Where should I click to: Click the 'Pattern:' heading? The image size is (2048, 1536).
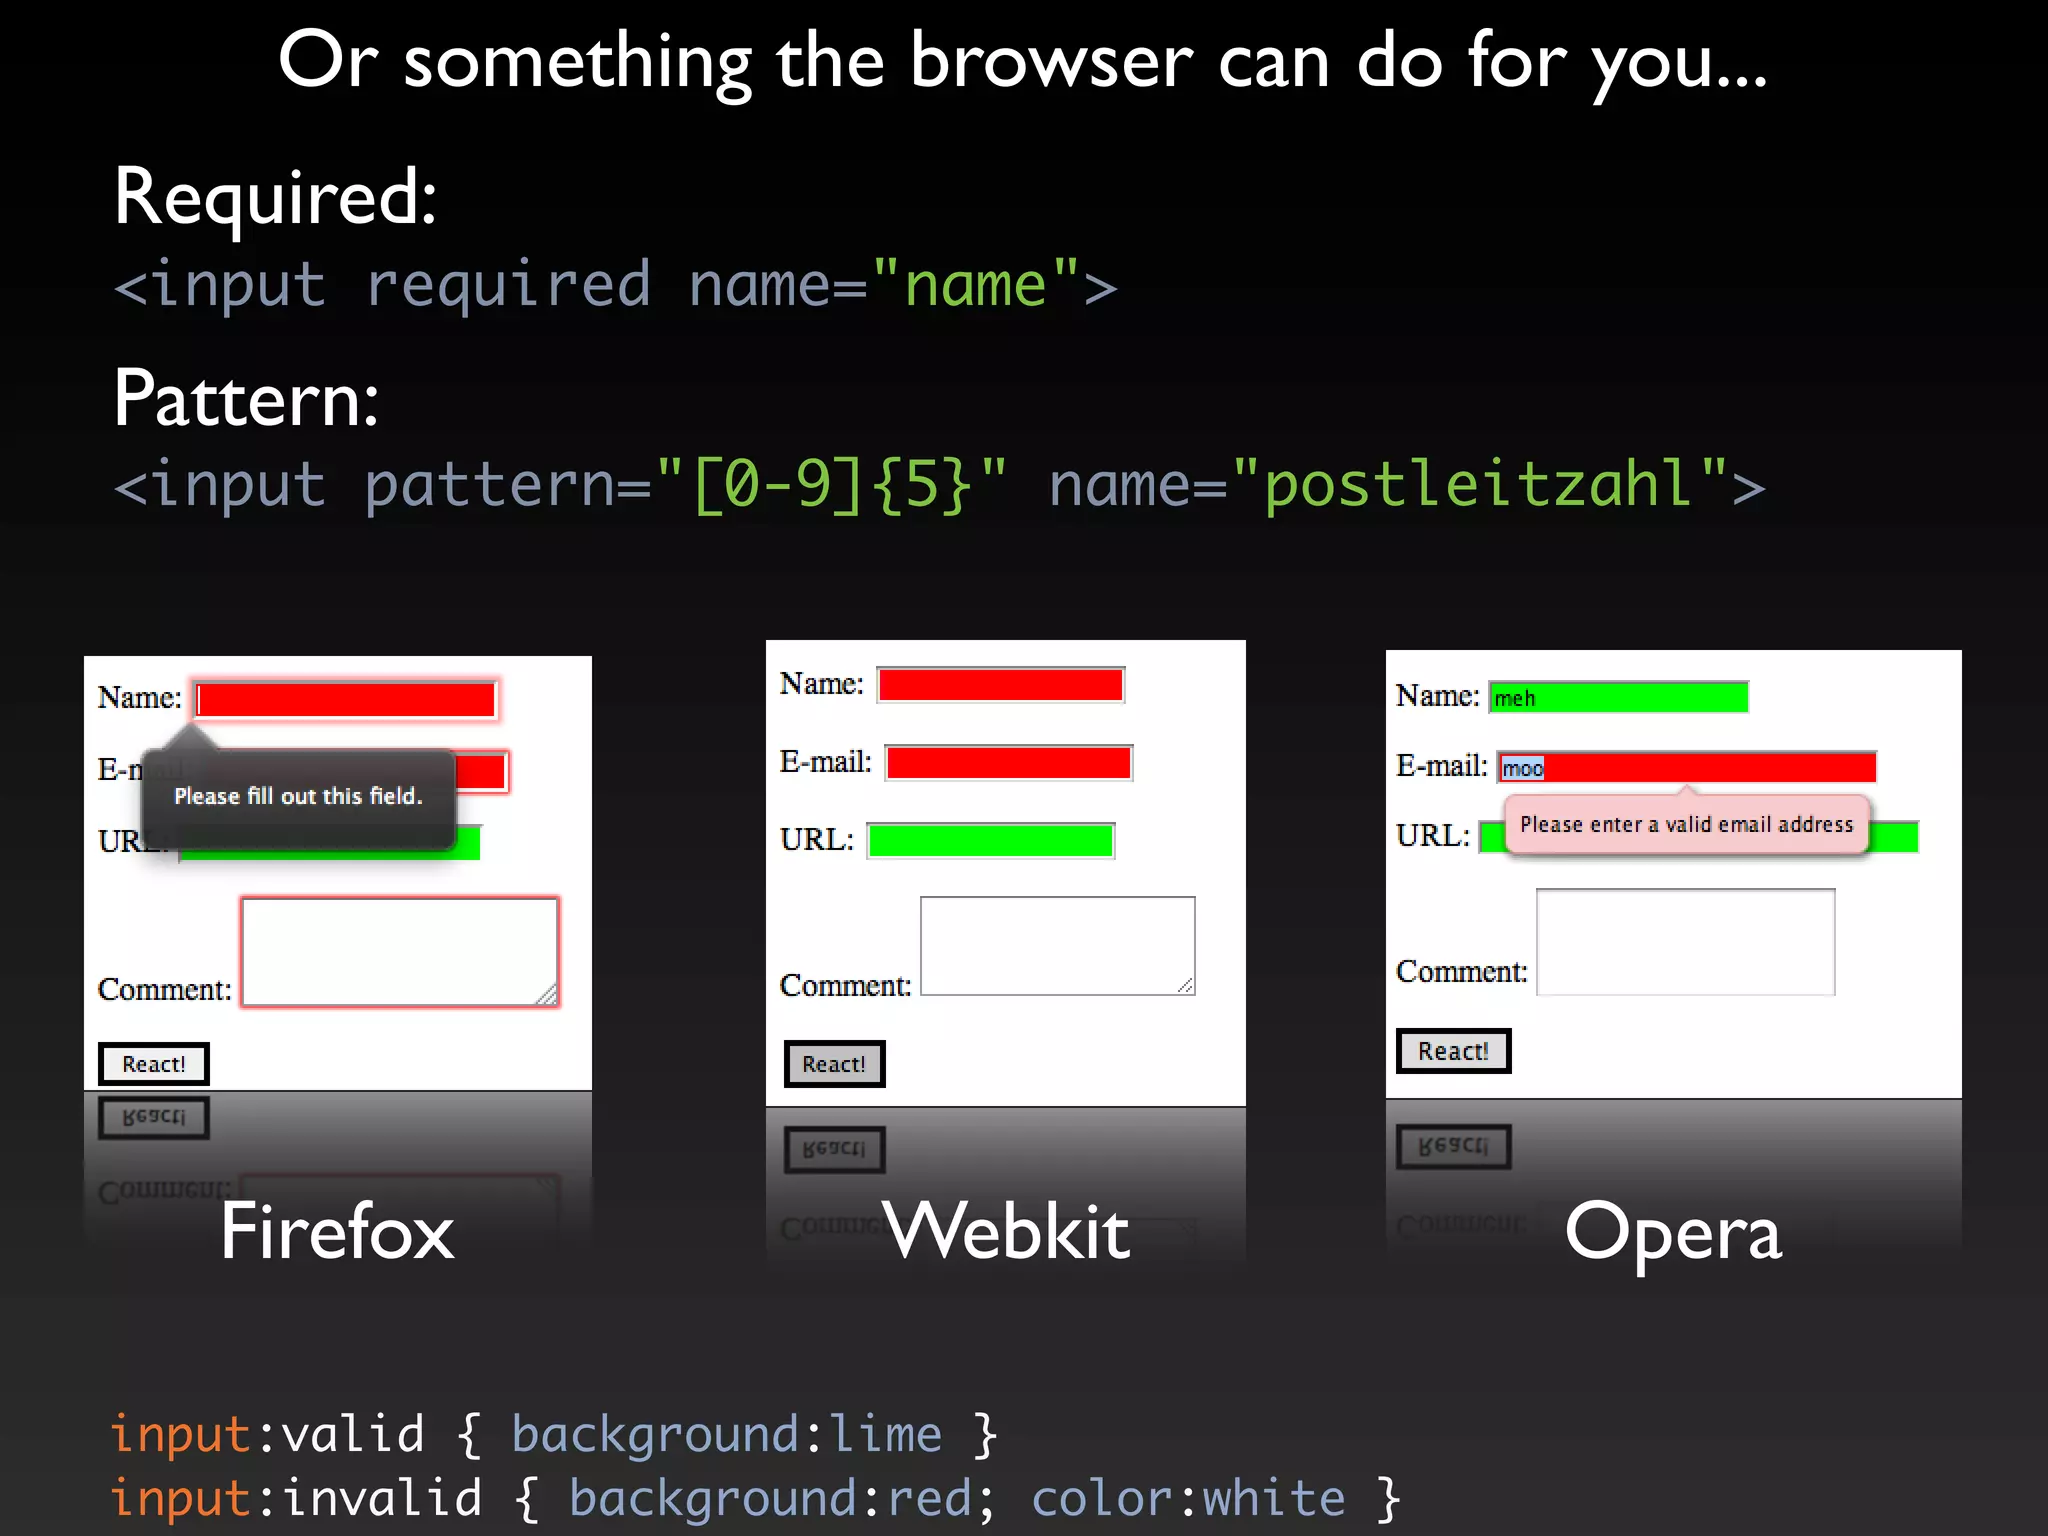coord(246,398)
